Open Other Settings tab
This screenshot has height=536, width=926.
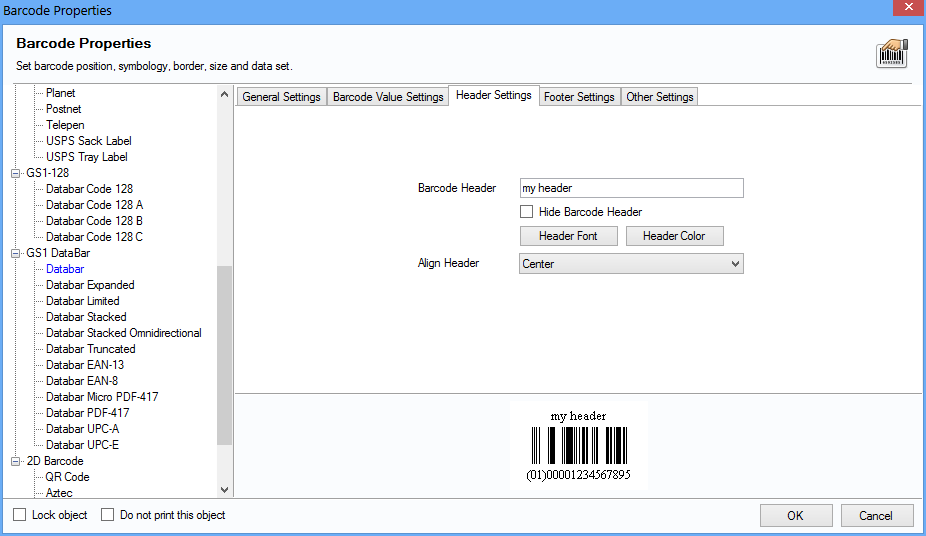pos(660,97)
